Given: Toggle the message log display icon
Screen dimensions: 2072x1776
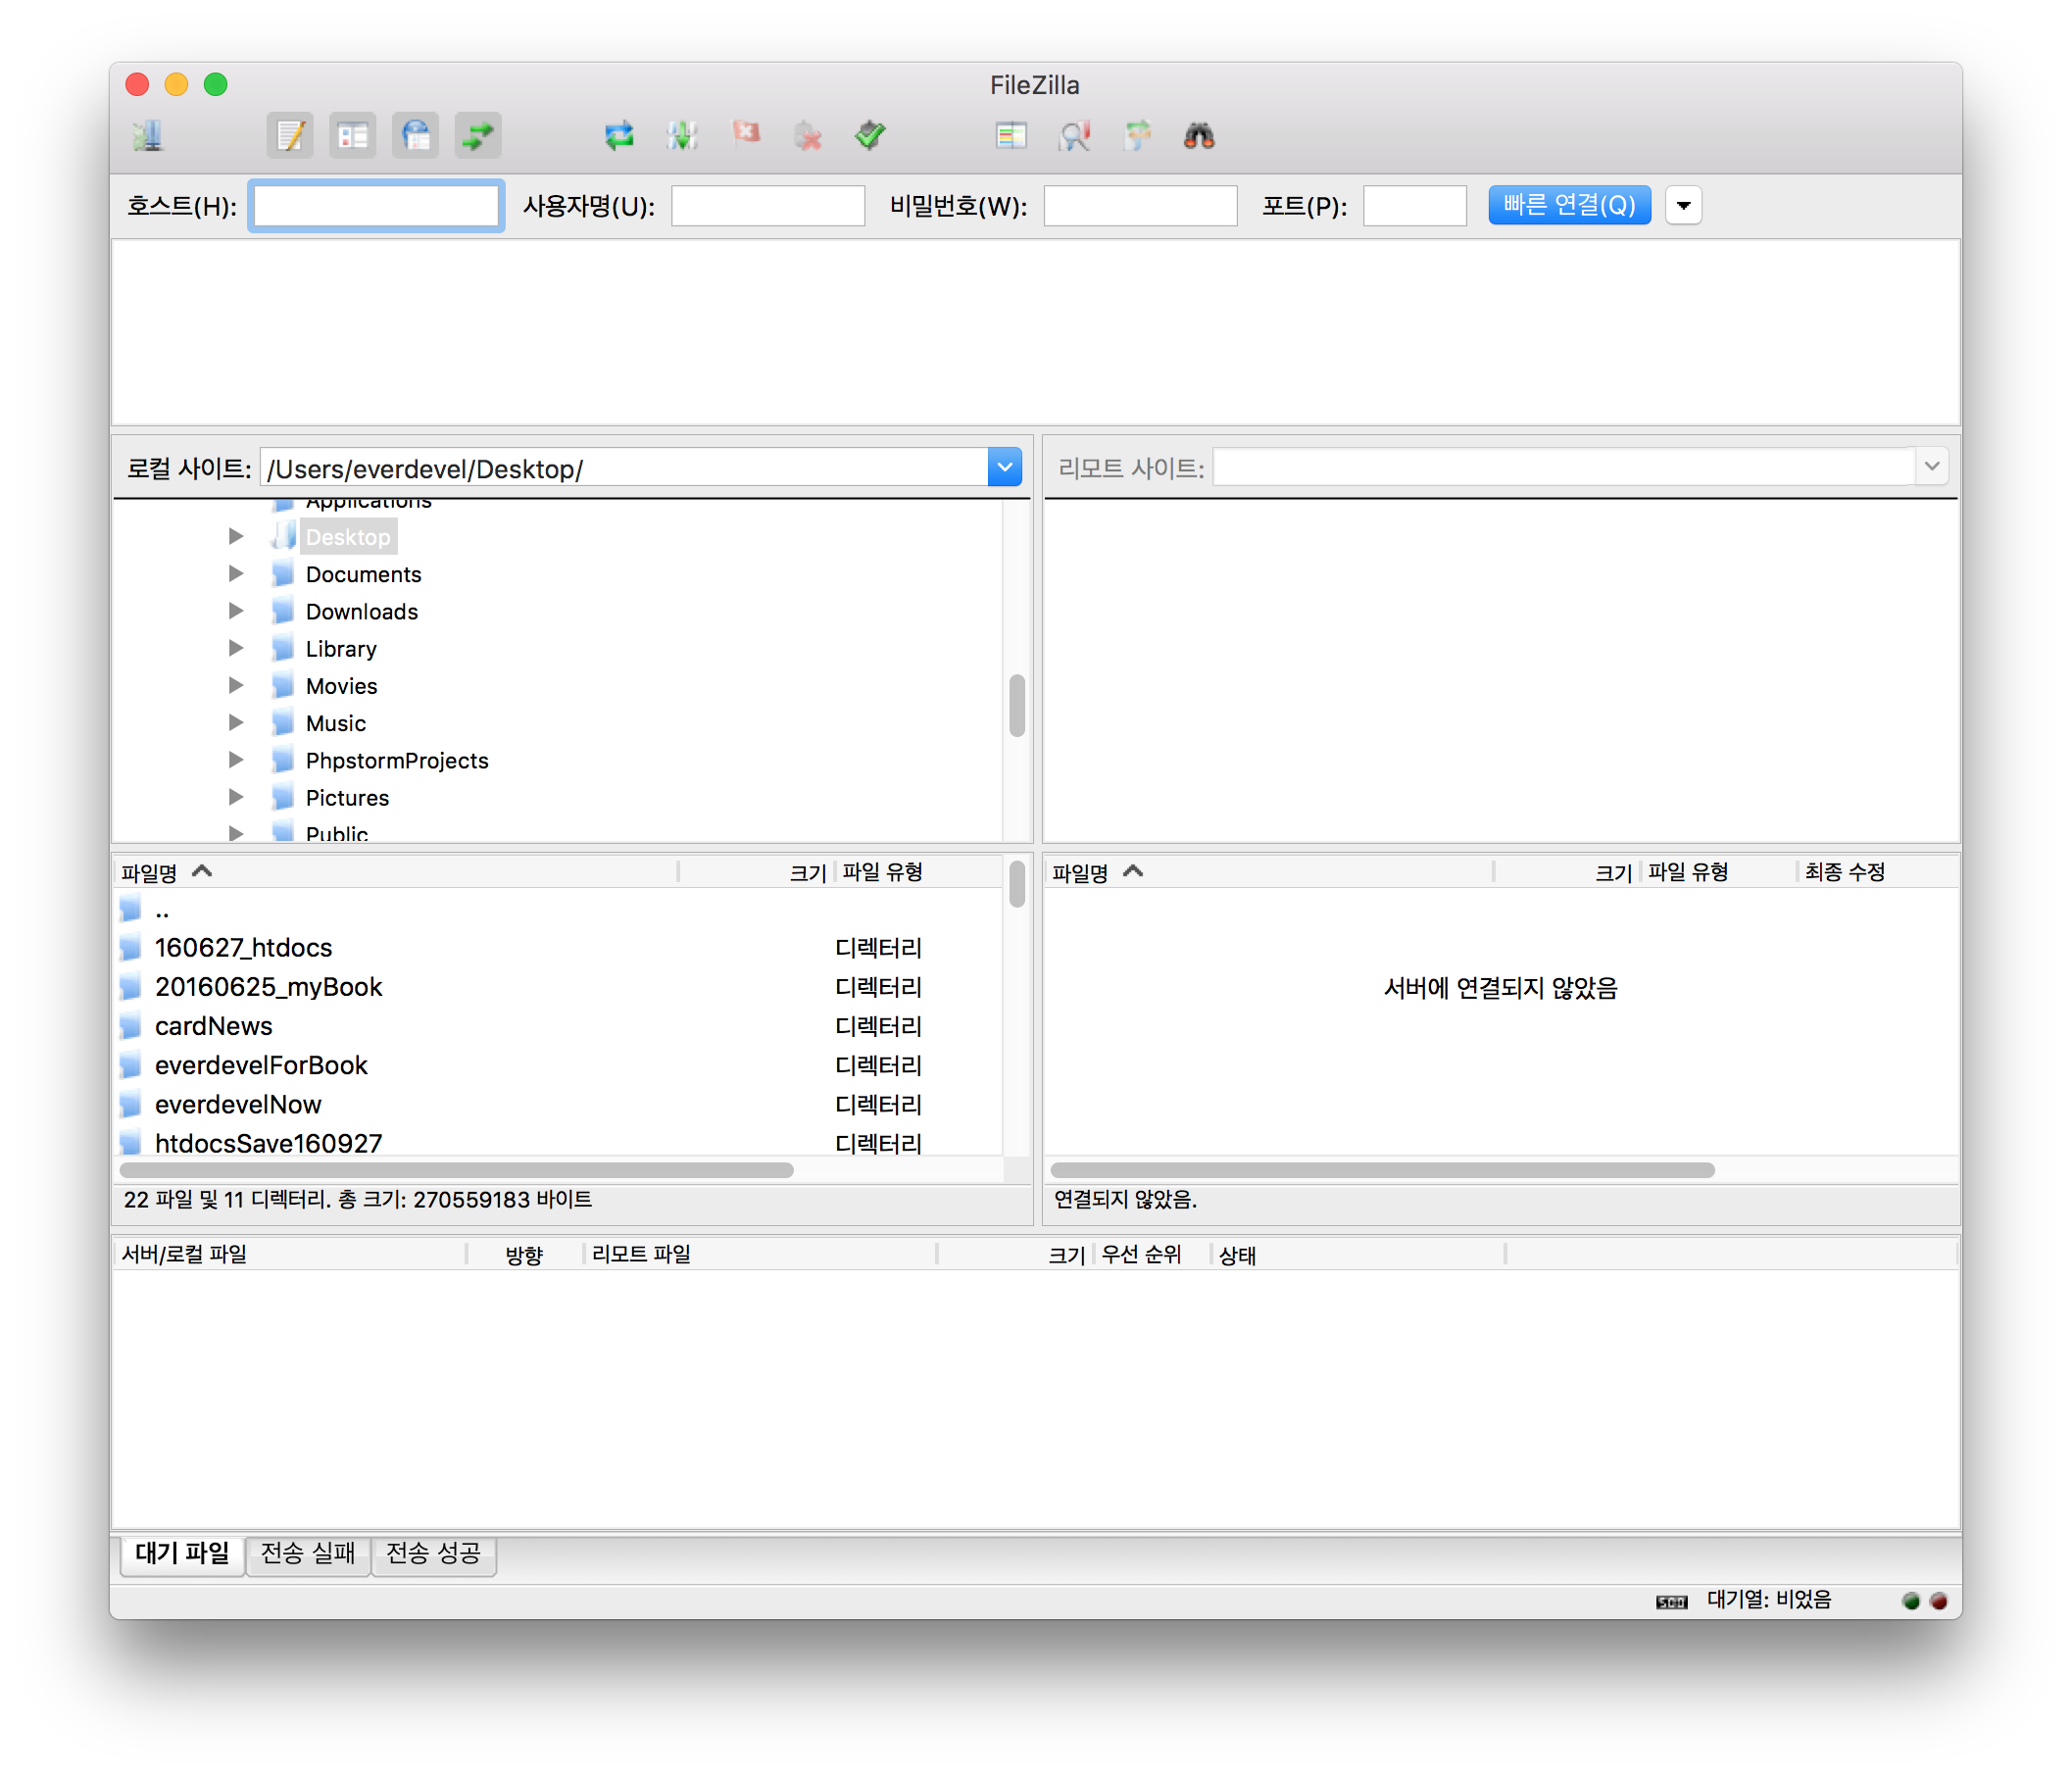Looking at the screenshot, I should point(290,136).
